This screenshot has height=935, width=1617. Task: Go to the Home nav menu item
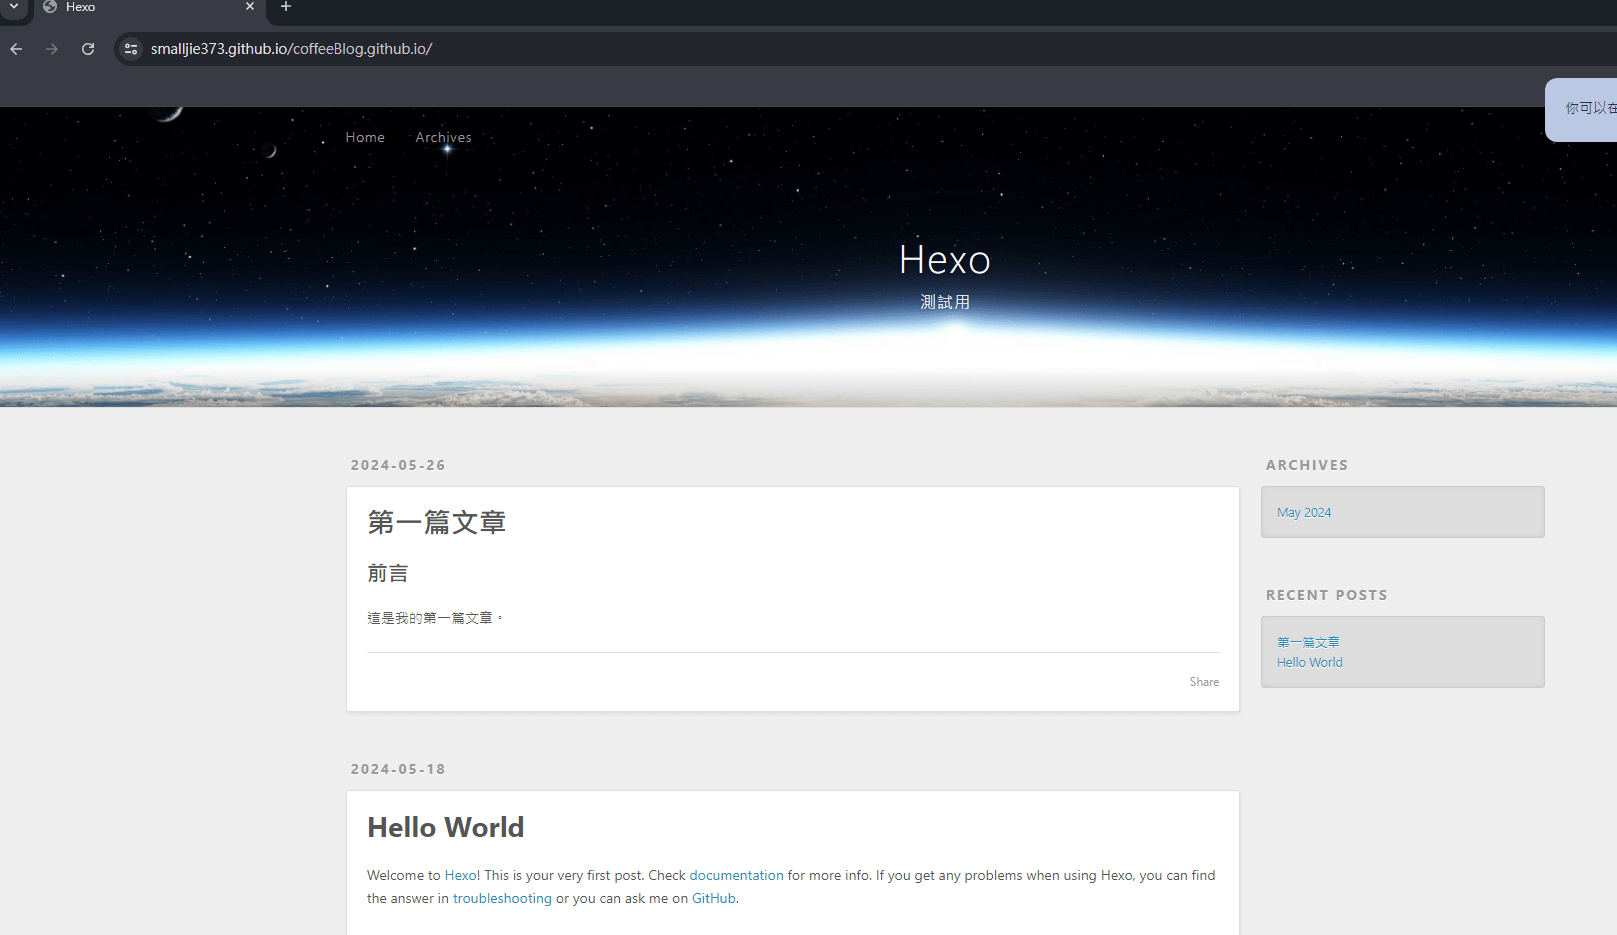click(x=365, y=138)
